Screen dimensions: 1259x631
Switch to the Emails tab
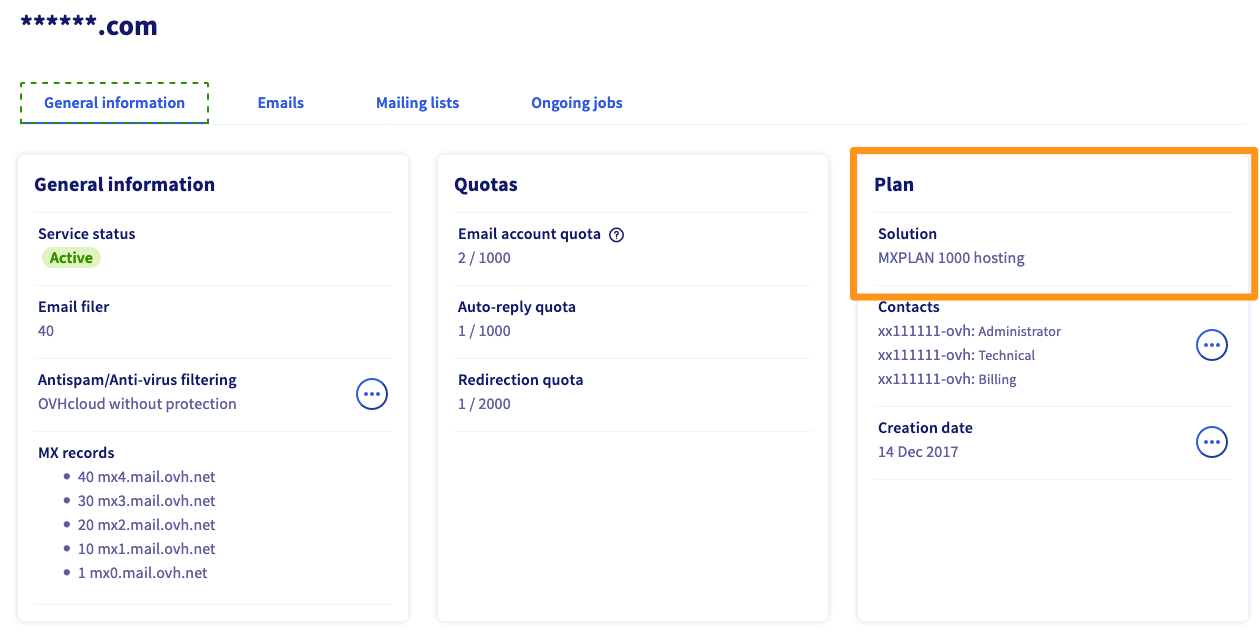280,103
